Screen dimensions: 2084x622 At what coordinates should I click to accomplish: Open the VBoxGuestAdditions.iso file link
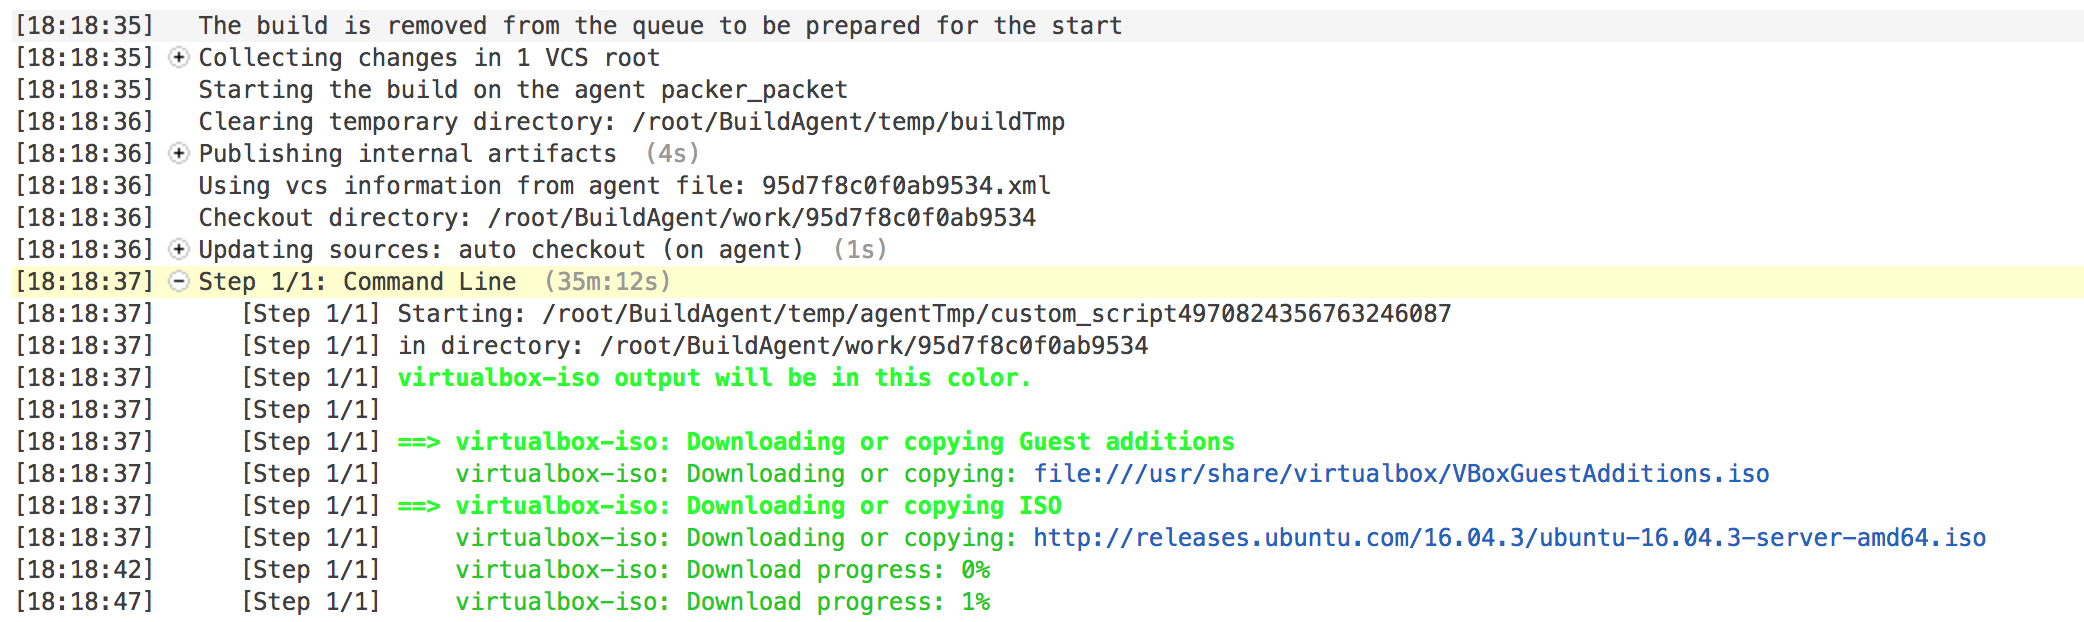(x=1401, y=474)
